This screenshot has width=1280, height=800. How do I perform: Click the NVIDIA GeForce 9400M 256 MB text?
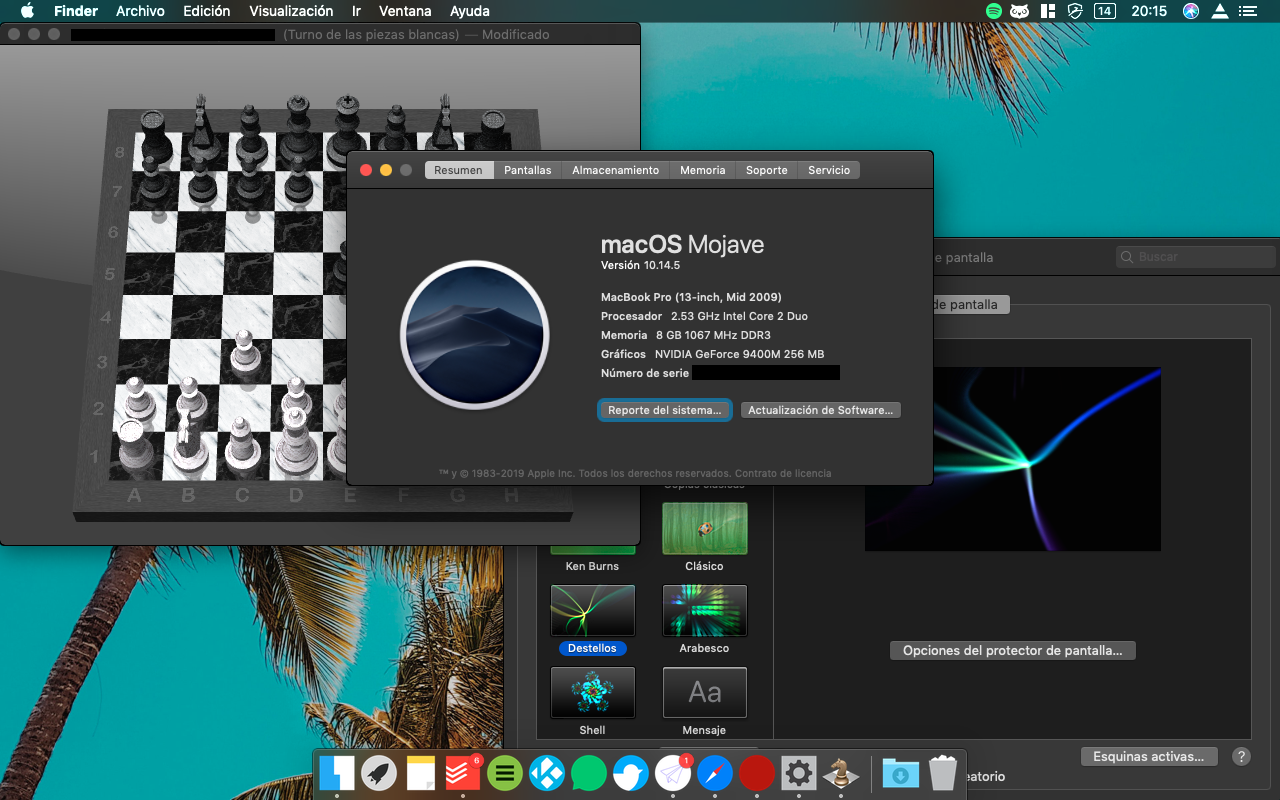click(x=739, y=354)
